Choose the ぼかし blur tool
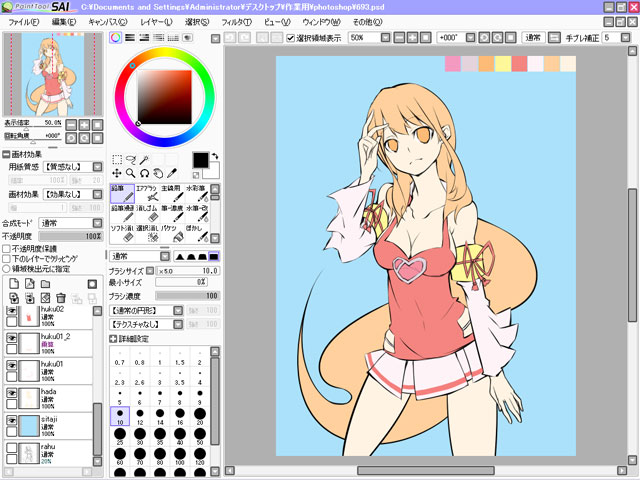Viewport: 640px width, 480px height. pos(197,233)
